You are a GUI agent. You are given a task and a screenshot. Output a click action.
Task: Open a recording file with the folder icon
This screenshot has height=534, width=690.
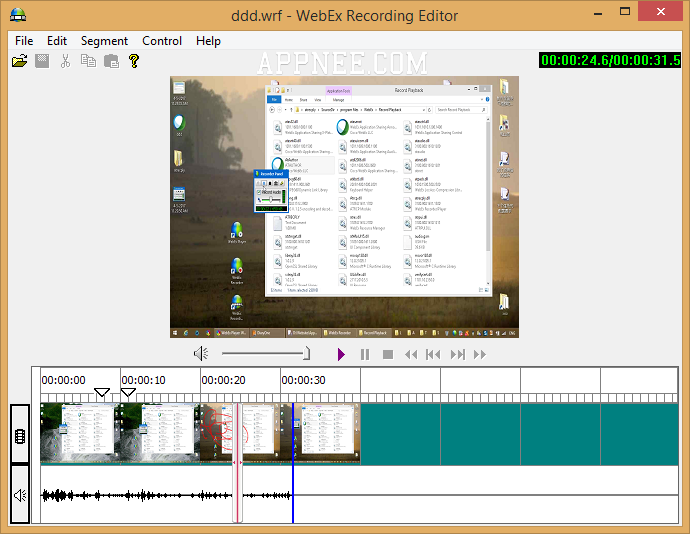pyautogui.click(x=19, y=61)
